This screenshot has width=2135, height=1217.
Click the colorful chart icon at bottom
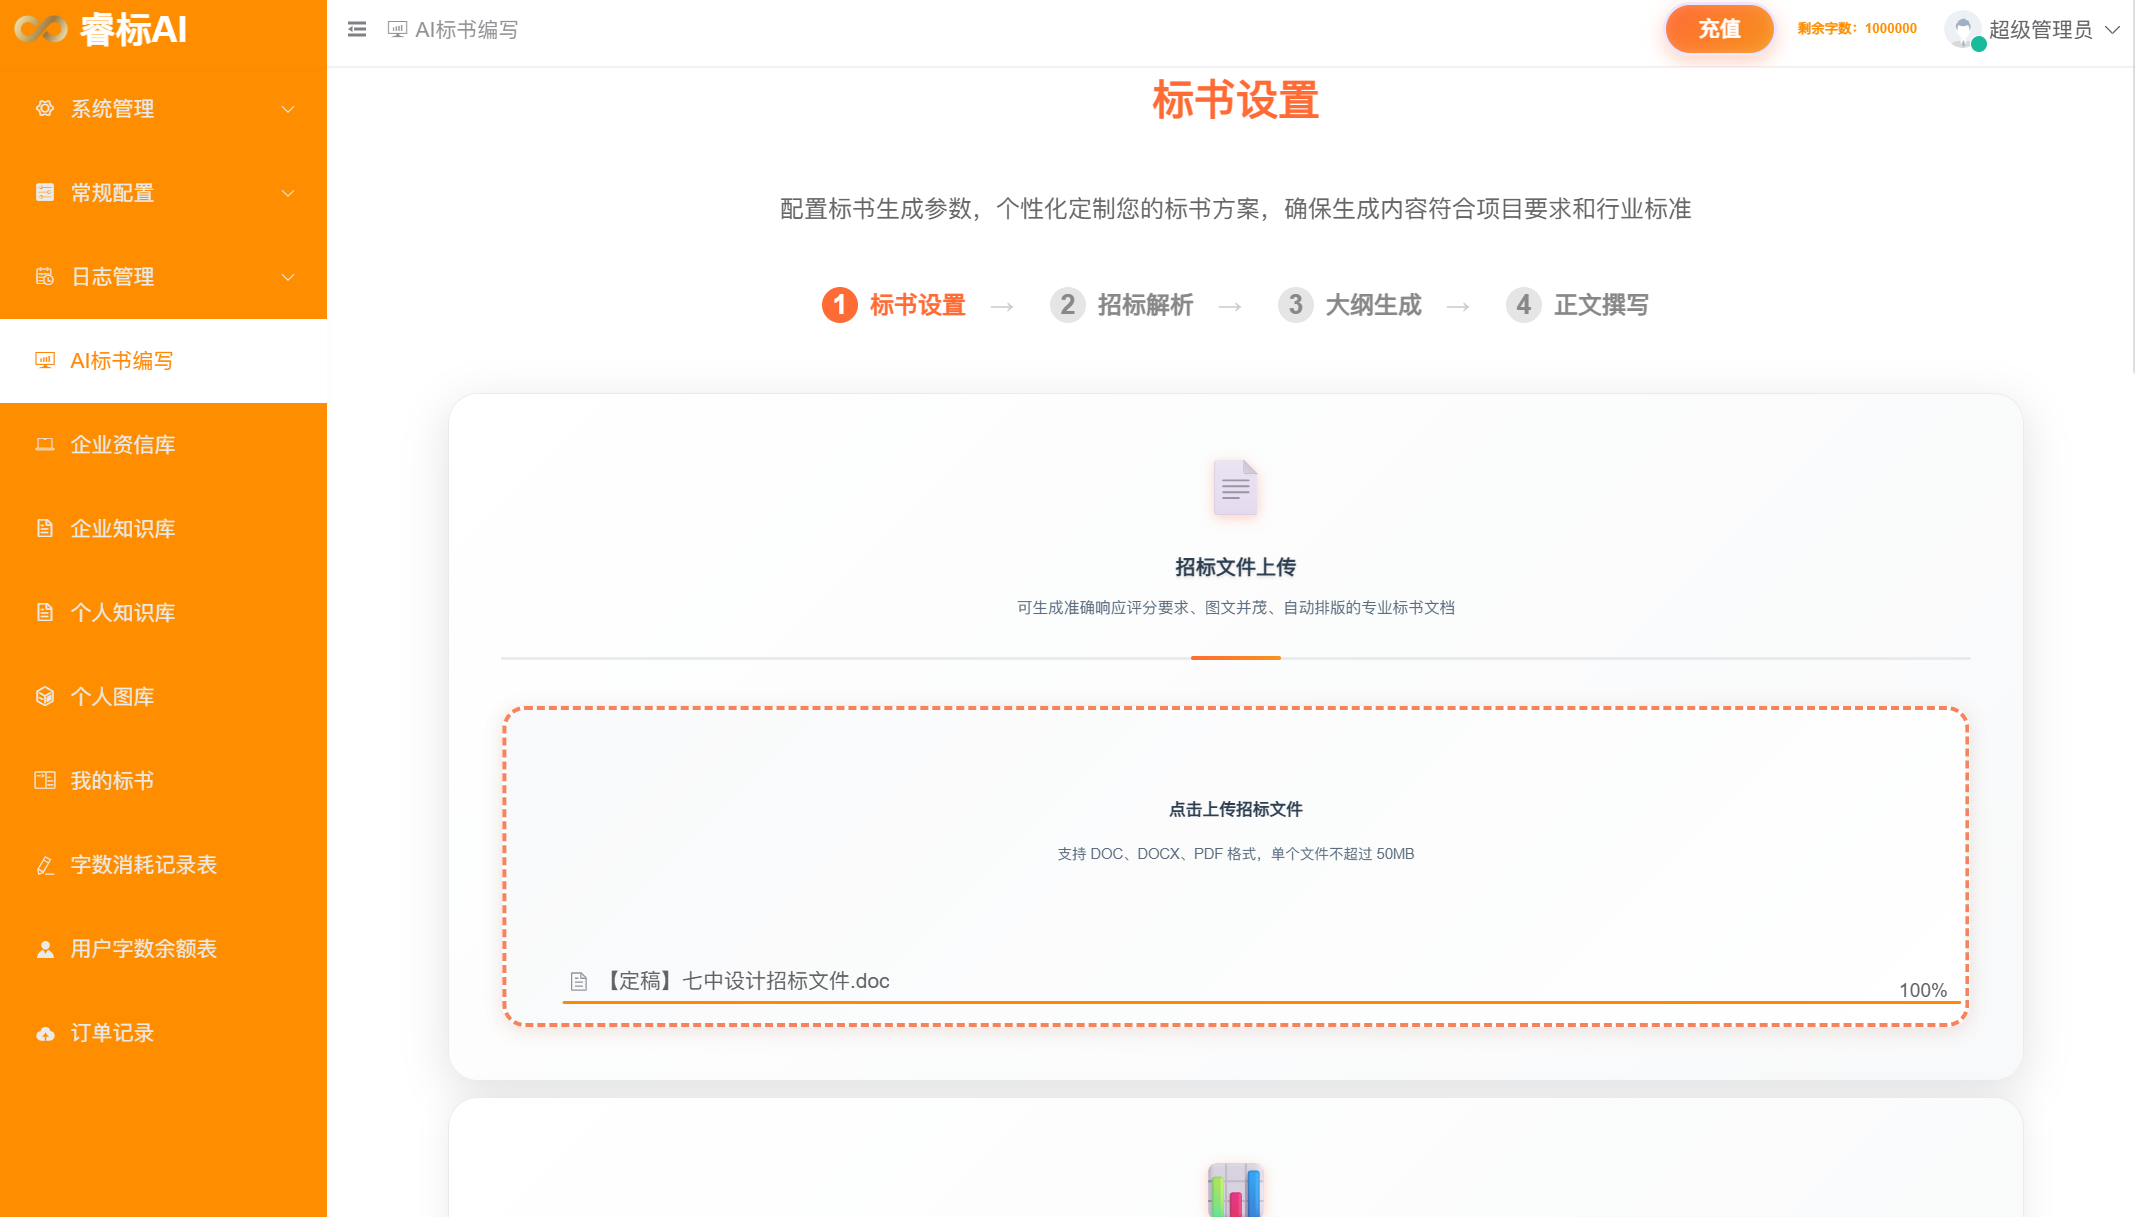click(1235, 1190)
